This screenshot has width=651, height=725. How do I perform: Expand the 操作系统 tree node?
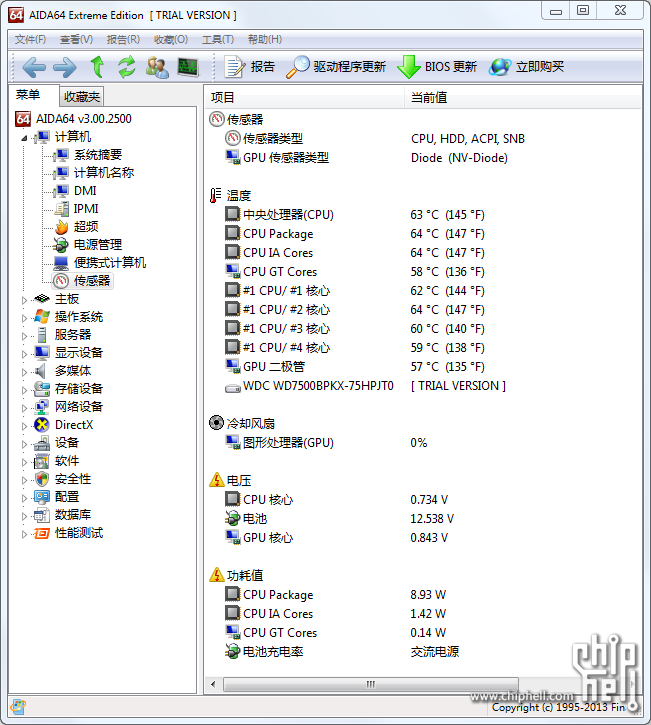(24, 318)
